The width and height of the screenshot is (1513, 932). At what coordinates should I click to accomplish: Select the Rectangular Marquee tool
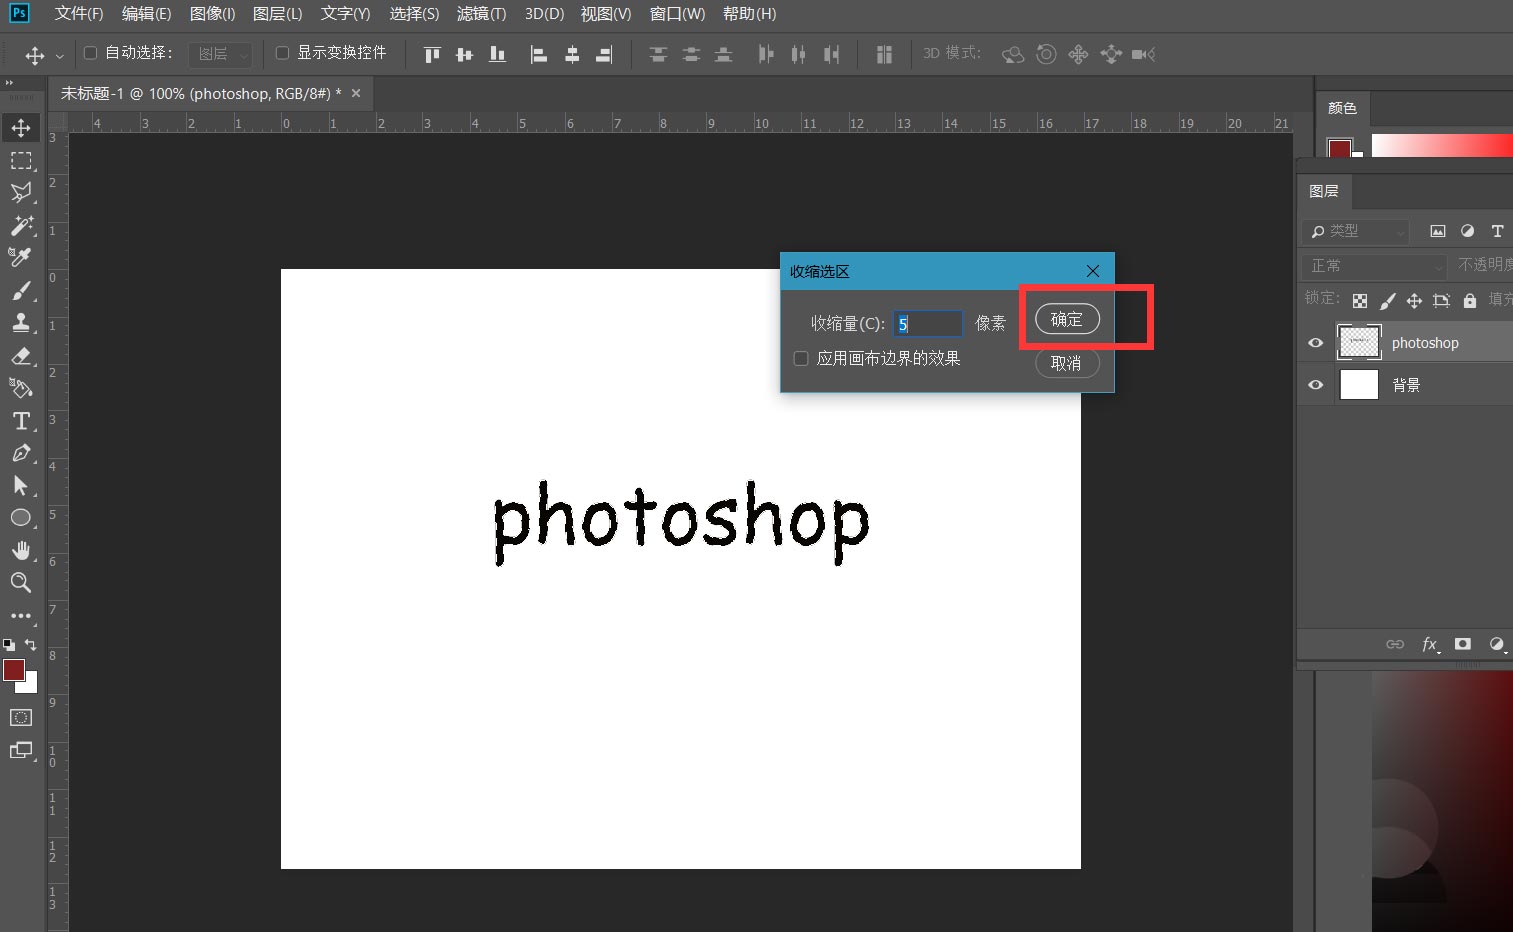(x=21, y=161)
